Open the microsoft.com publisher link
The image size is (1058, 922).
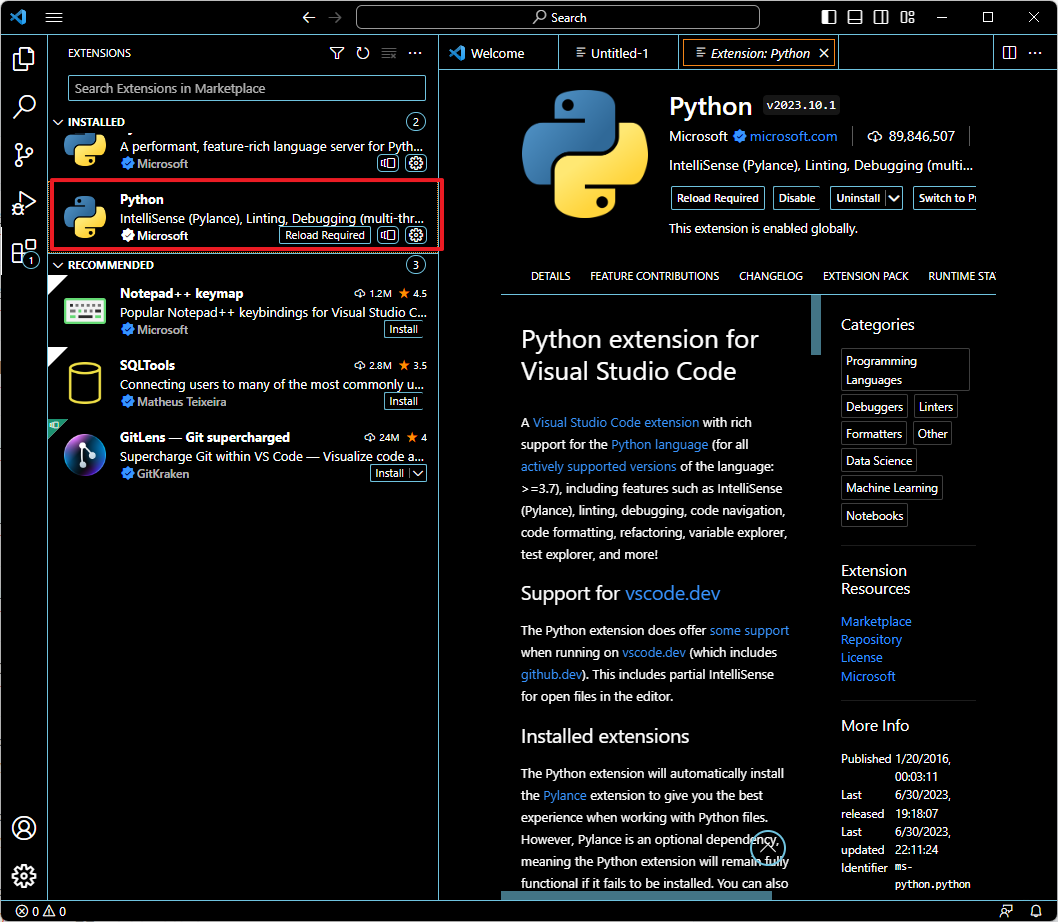[x=794, y=136]
